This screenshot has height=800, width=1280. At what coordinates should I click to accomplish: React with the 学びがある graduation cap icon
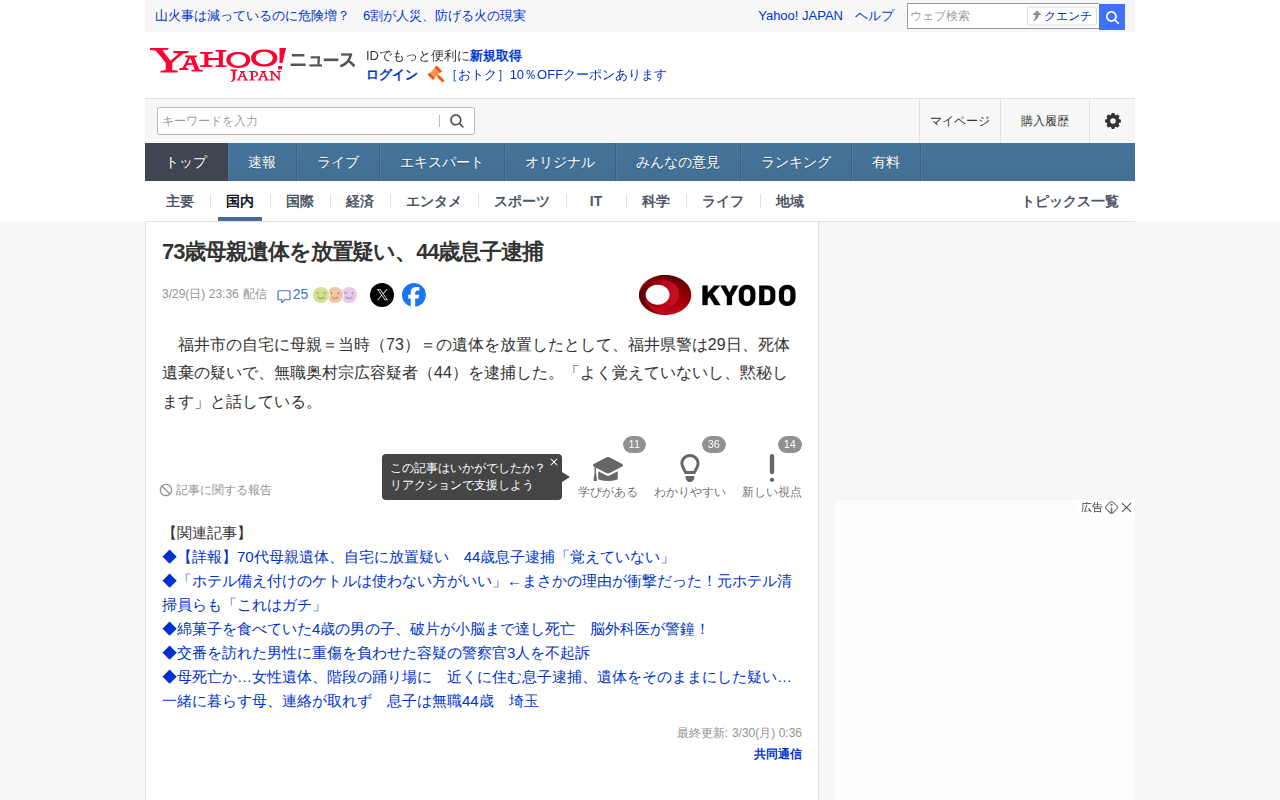[608, 469]
